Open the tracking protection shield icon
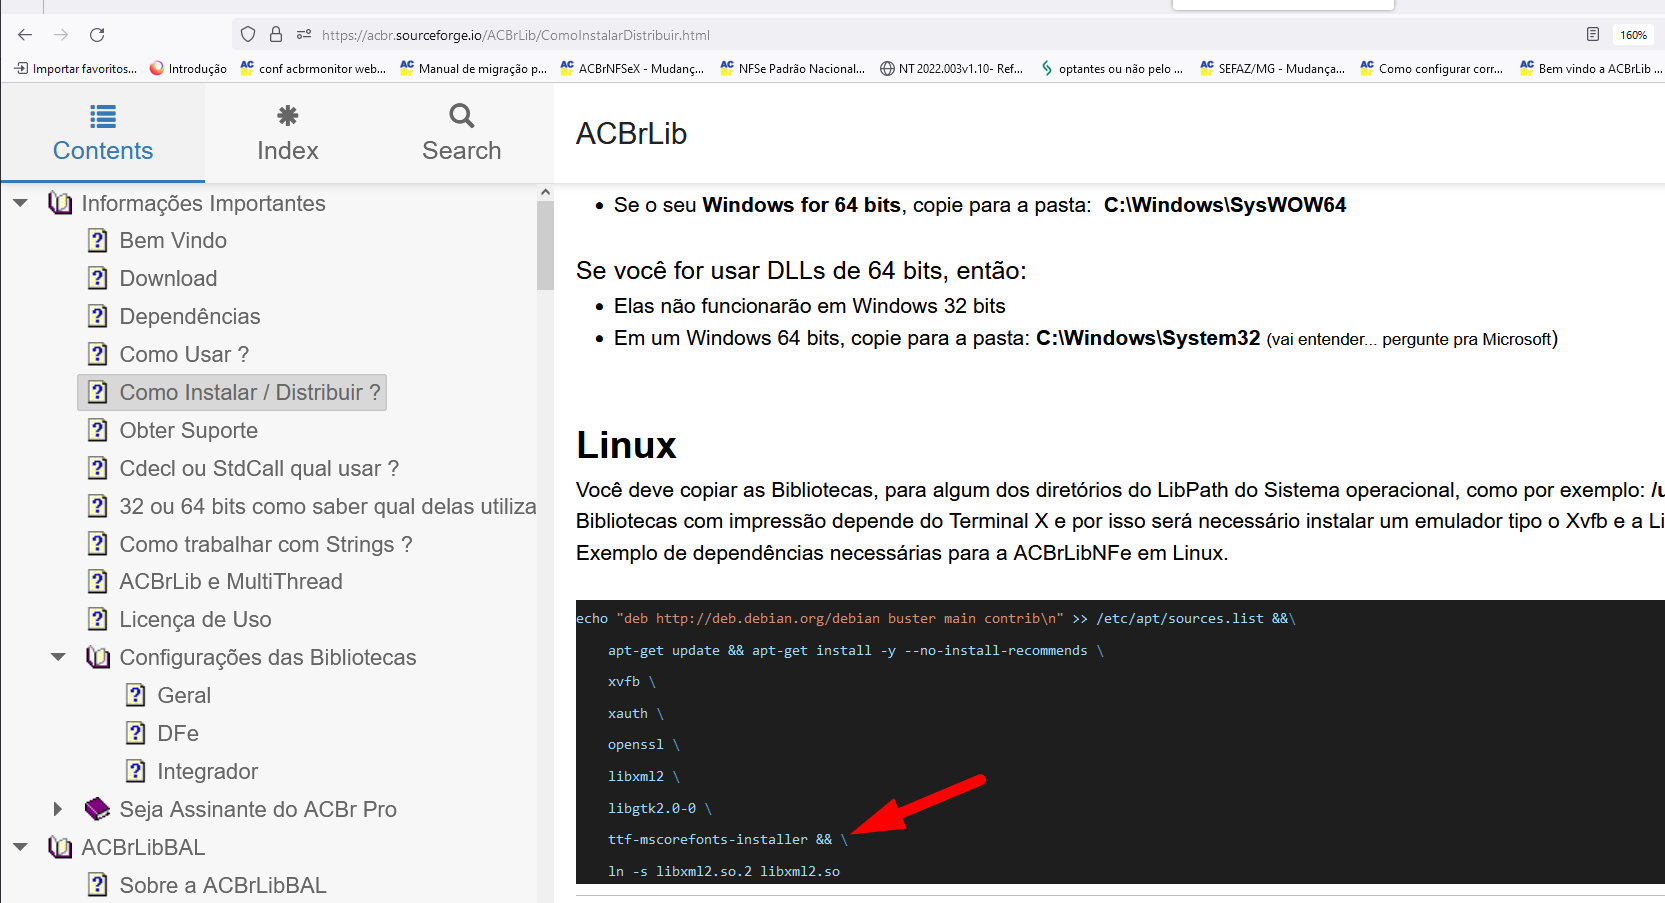This screenshot has width=1665, height=903. pos(248,34)
